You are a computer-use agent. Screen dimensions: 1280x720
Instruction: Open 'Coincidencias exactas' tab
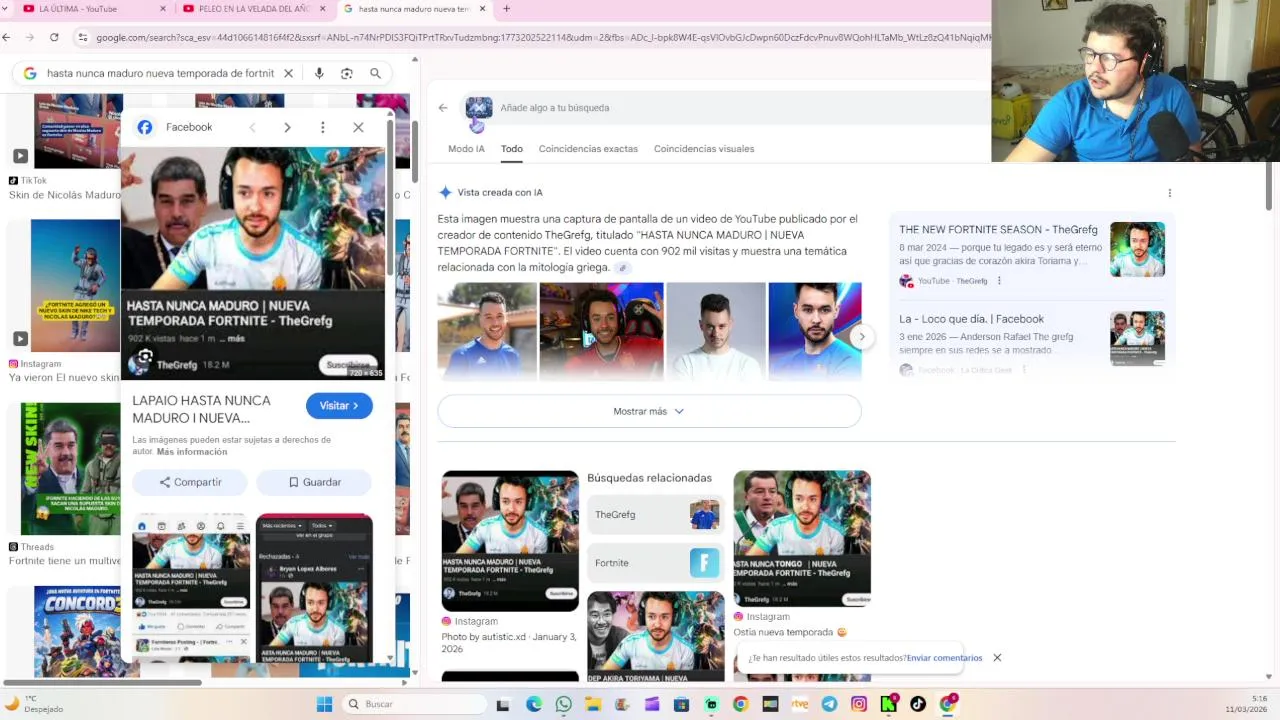pyautogui.click(x=588, y=149)
